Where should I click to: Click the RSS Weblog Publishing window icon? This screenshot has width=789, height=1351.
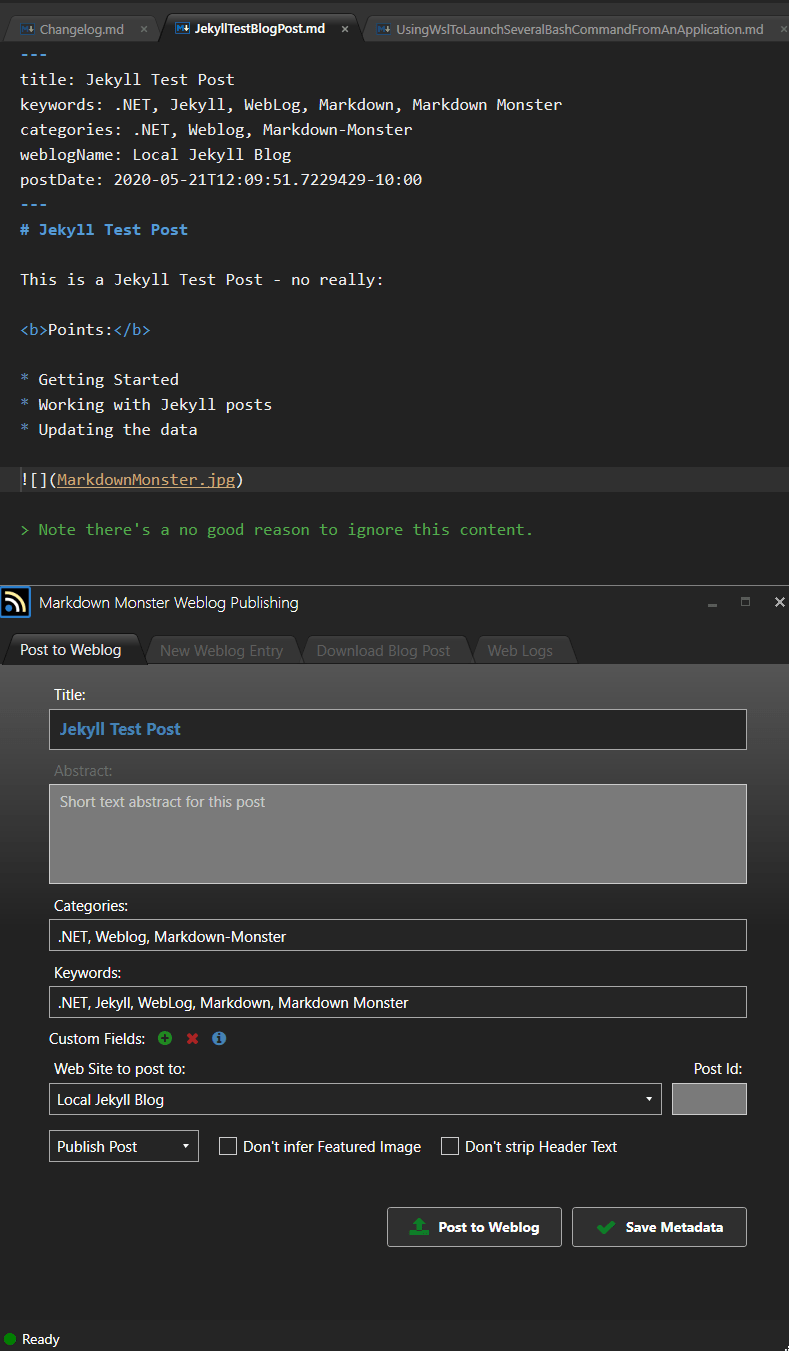click(15, 602)
